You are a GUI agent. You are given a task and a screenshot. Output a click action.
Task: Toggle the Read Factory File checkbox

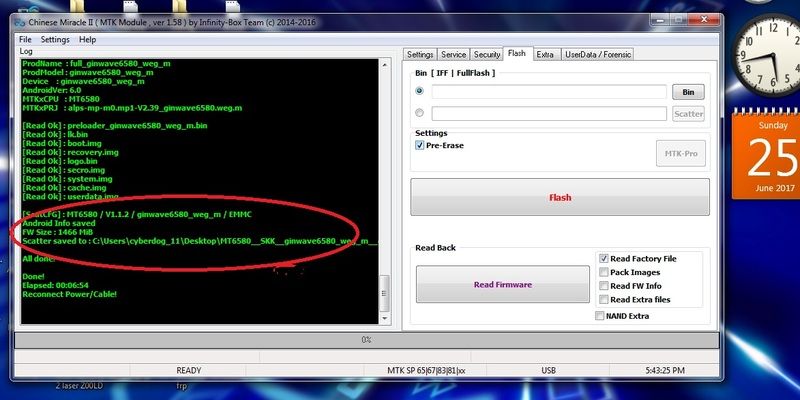coord(604,258)
